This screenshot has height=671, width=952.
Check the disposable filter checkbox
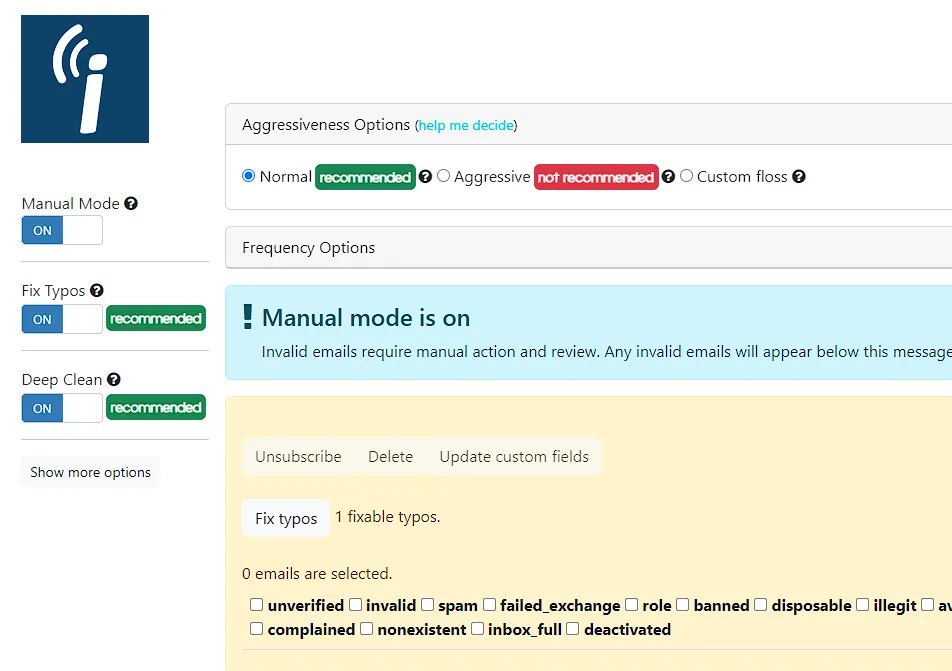click(x=761, y=605)
